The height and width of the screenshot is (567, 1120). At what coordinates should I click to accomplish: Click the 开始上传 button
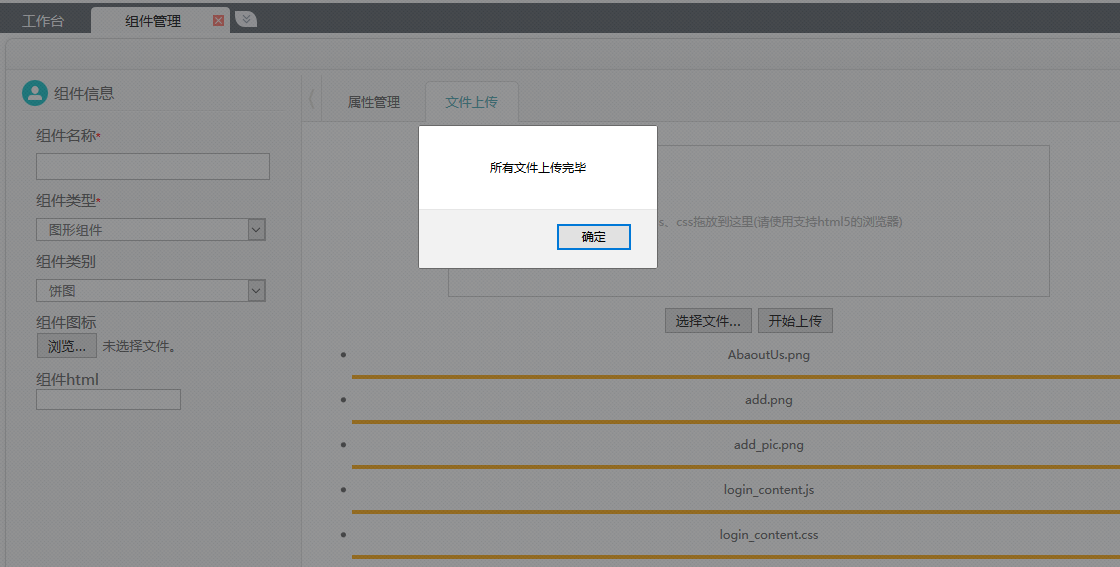pyautogui.click(x=795, y=321)
